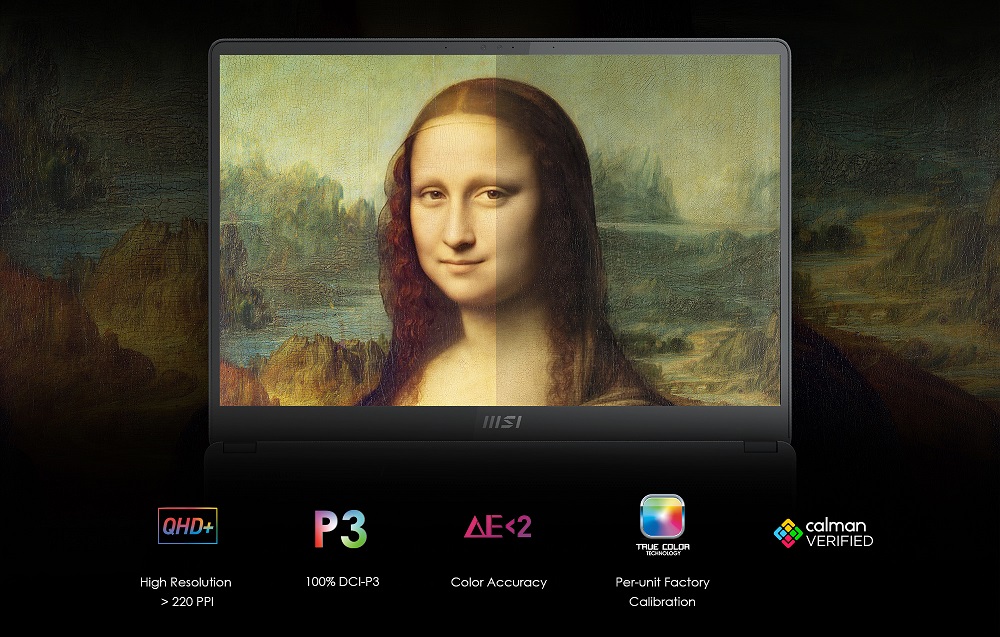Click the rainbow swirl inside True Color badge

[x=663, y=518]
